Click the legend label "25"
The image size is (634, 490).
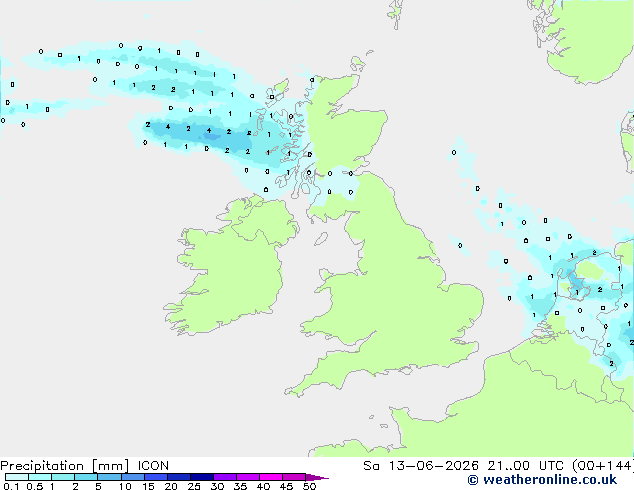click(194, 486)
